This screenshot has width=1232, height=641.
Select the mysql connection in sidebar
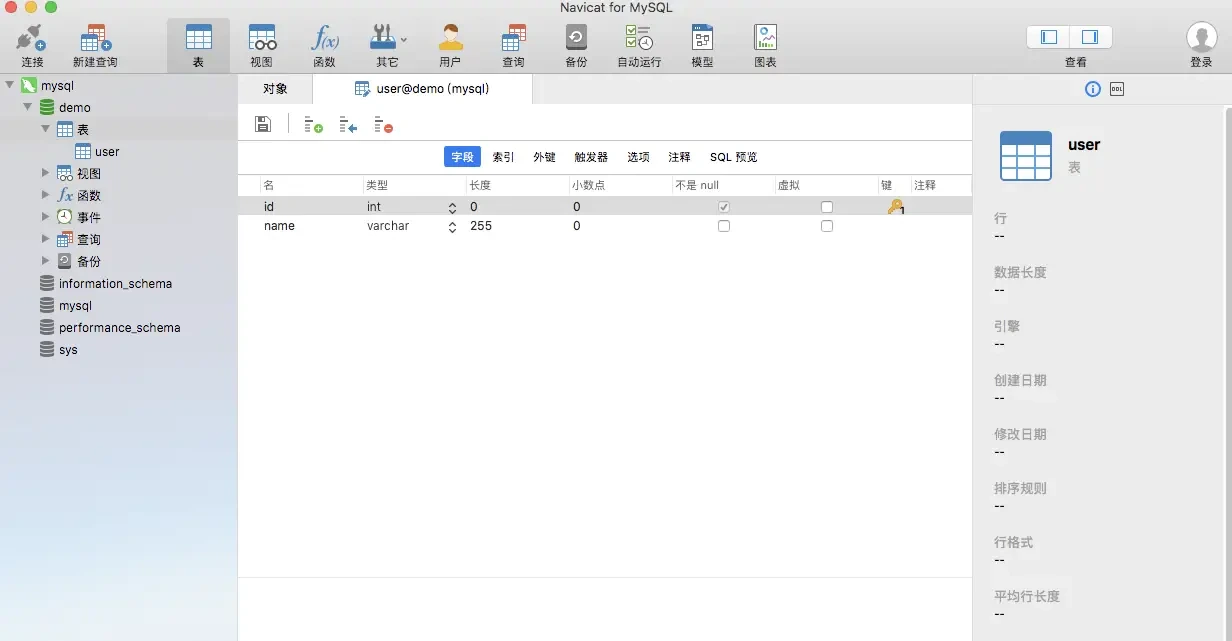tap(57, 85)
